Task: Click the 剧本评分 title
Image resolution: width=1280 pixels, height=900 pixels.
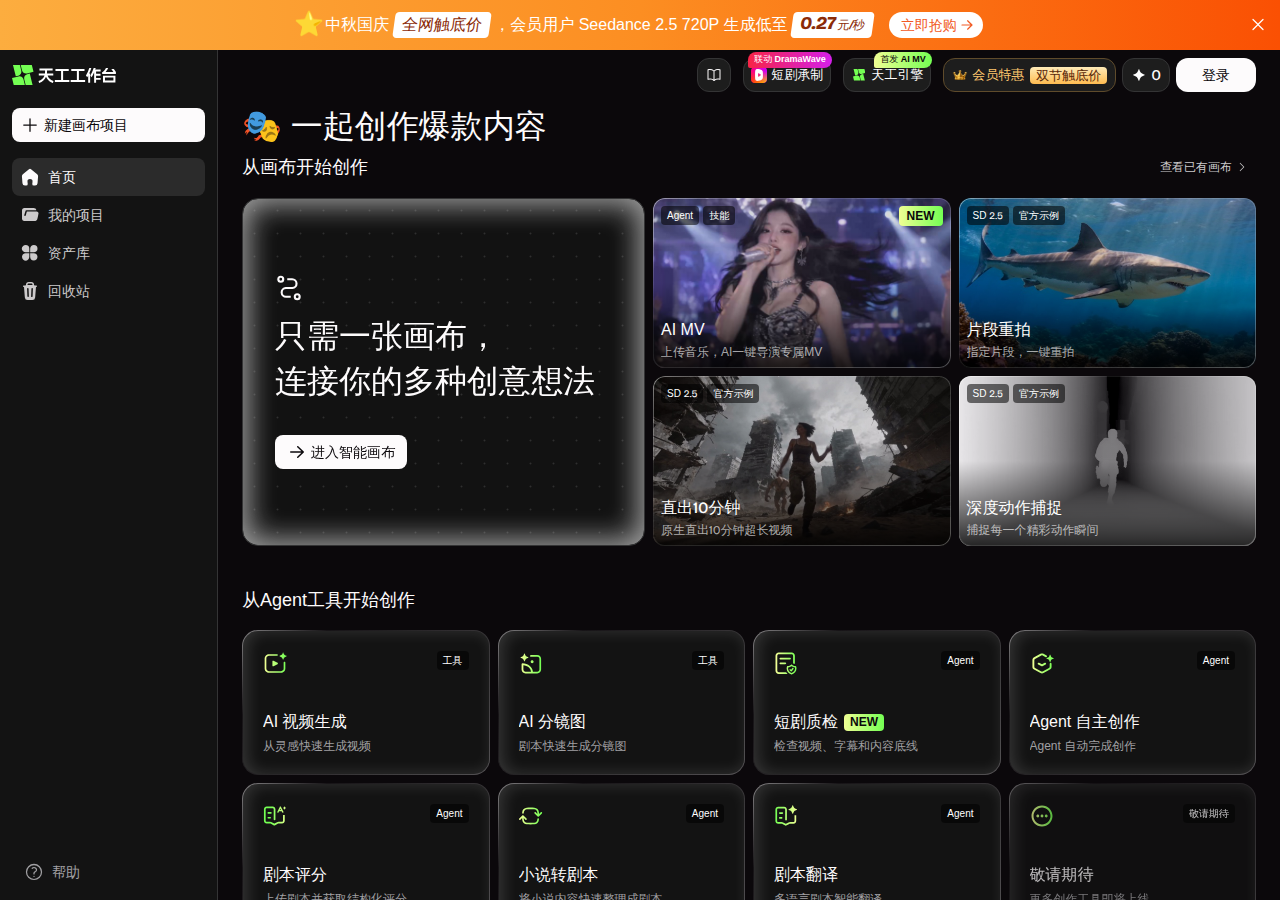Action: click(x=295, y=874)
